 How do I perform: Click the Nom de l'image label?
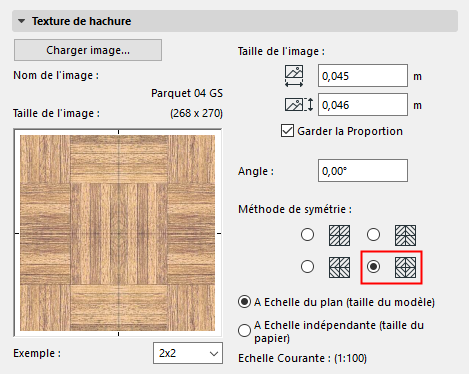pos(56,75)
